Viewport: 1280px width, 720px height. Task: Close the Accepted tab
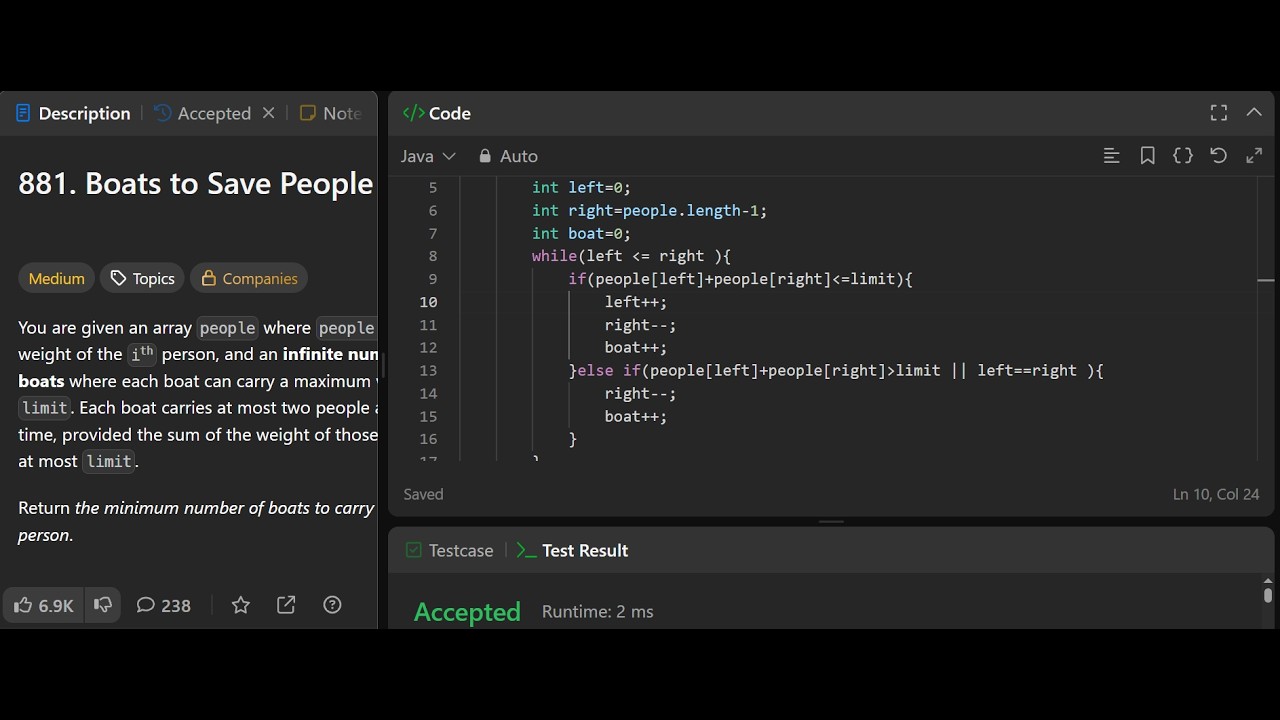click(x=268, y=113)
